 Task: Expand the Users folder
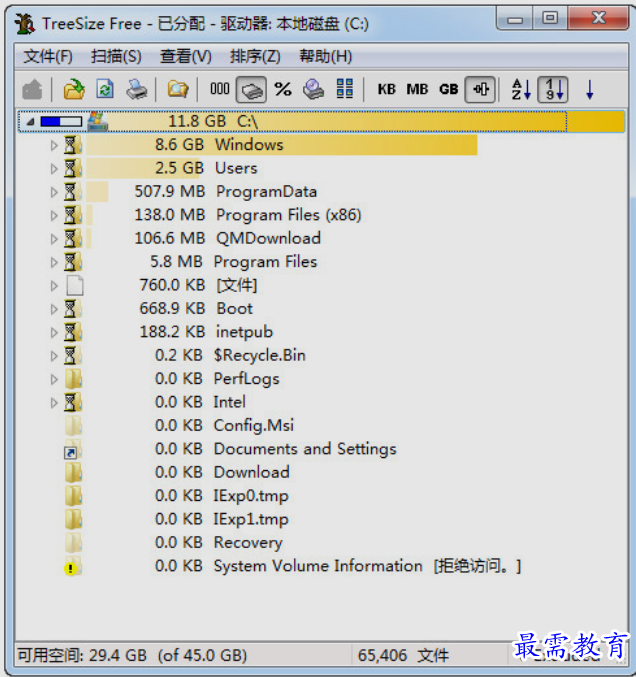pyautogui.click(x=54, y=169)
